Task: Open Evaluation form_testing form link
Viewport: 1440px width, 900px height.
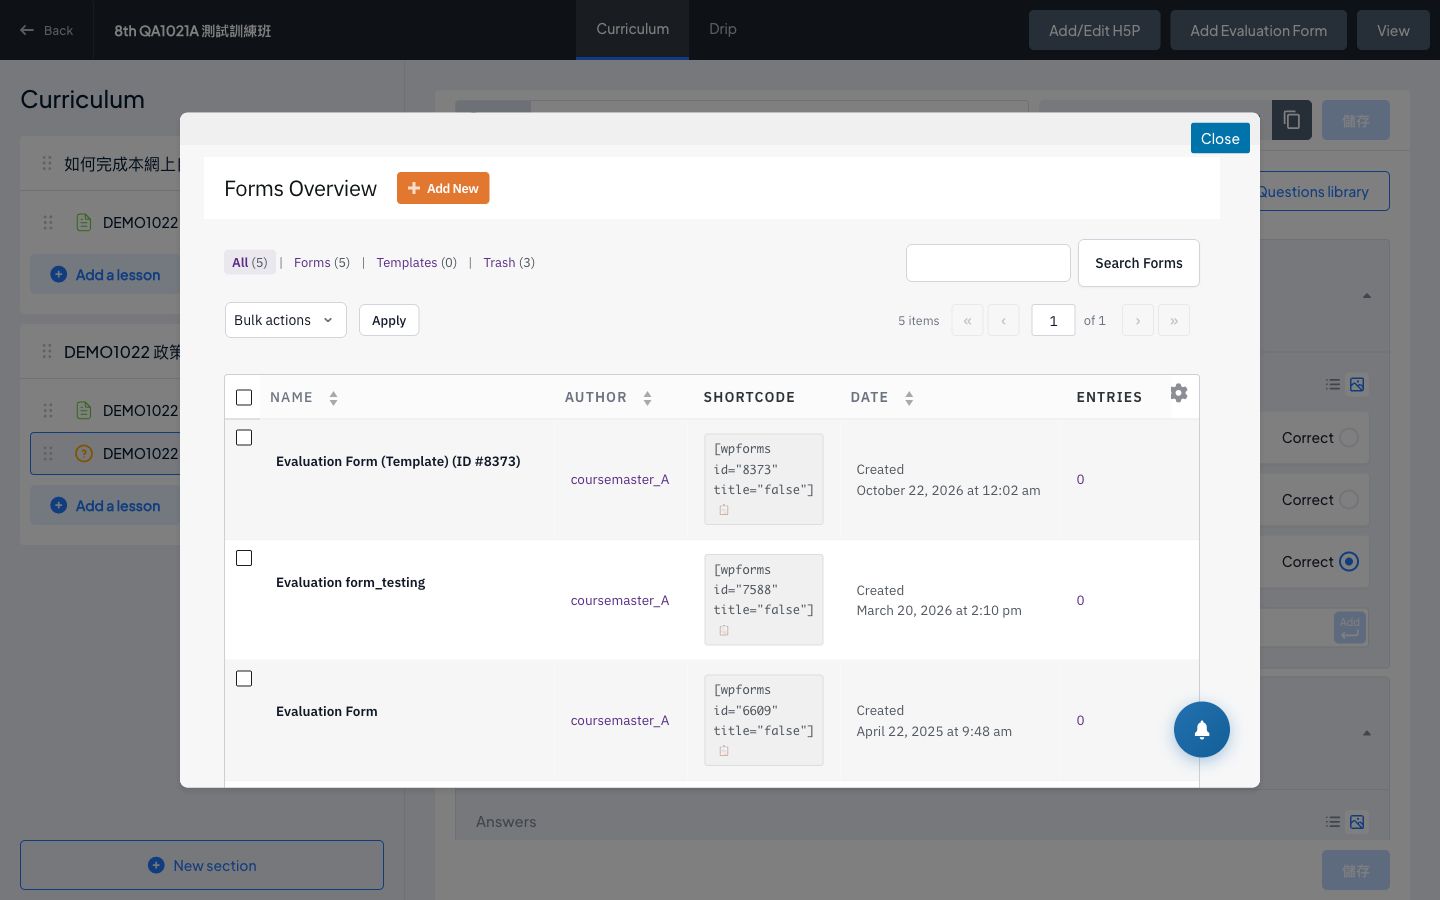Action: click(x=350, y=582)
